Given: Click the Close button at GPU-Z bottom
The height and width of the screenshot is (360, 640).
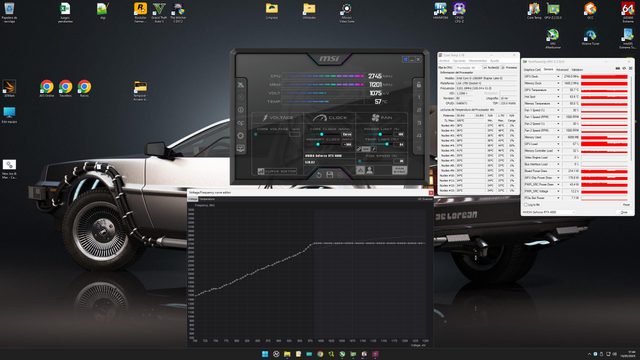Looking at the screenshot, I should [624, 212].
